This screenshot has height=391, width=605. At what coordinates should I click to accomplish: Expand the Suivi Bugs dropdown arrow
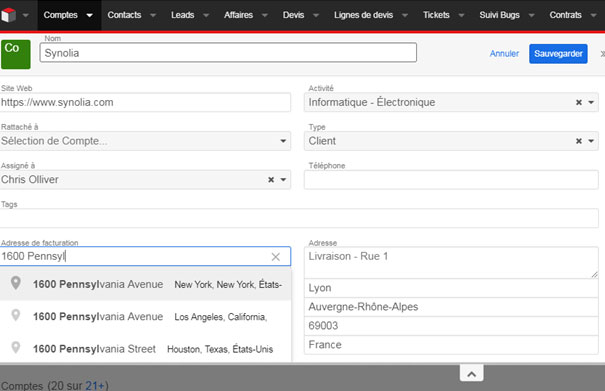point(531,15)
